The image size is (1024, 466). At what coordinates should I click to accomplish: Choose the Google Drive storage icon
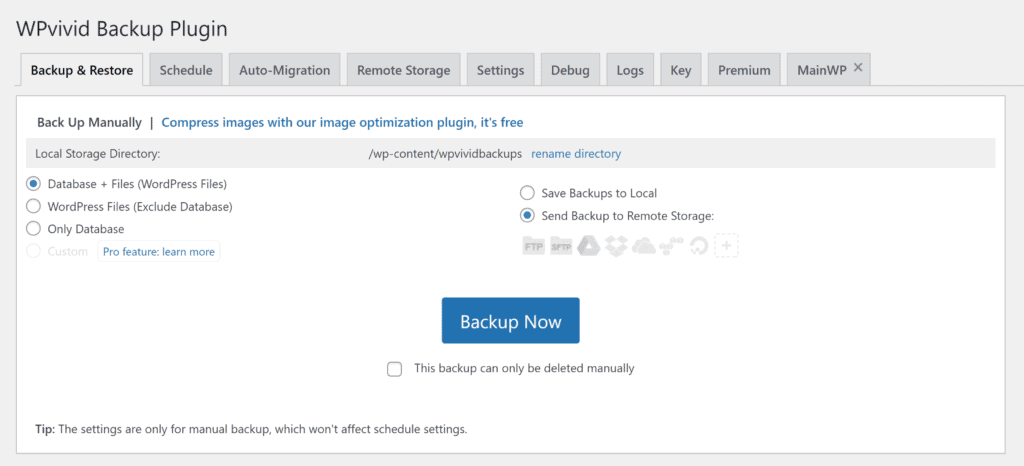588,246
